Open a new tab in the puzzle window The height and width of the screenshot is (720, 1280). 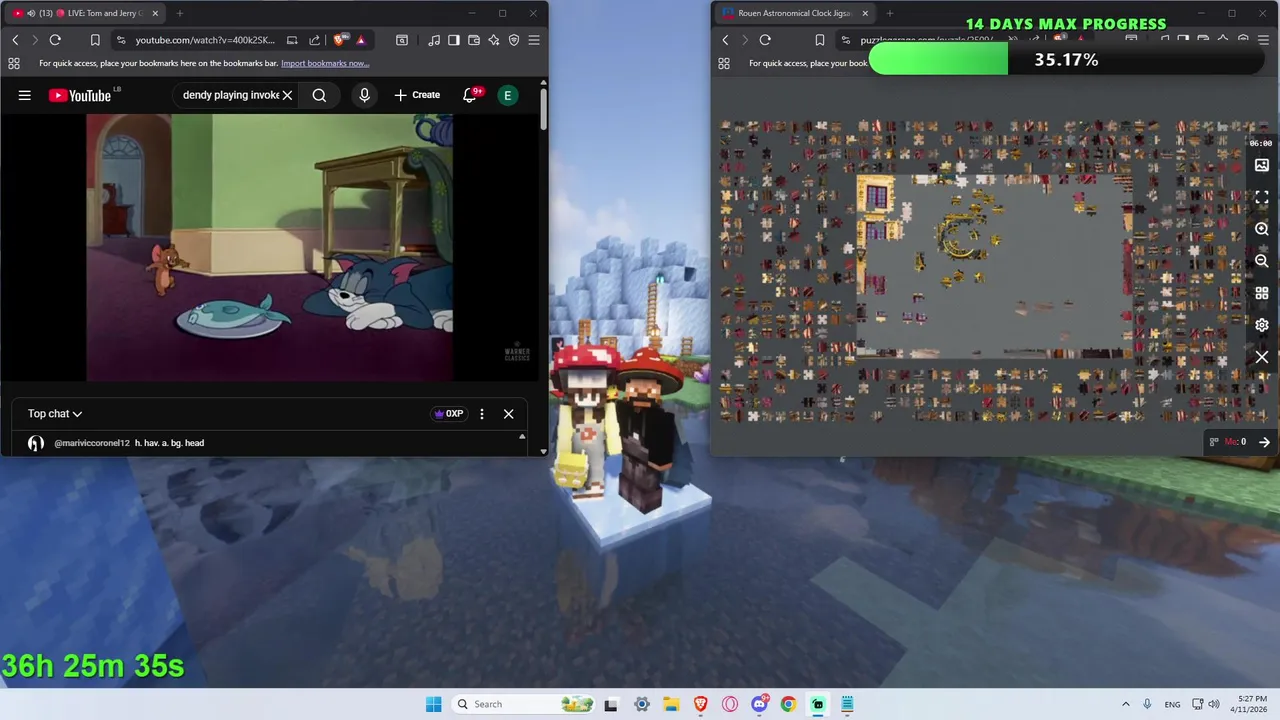tap(890, 13)
